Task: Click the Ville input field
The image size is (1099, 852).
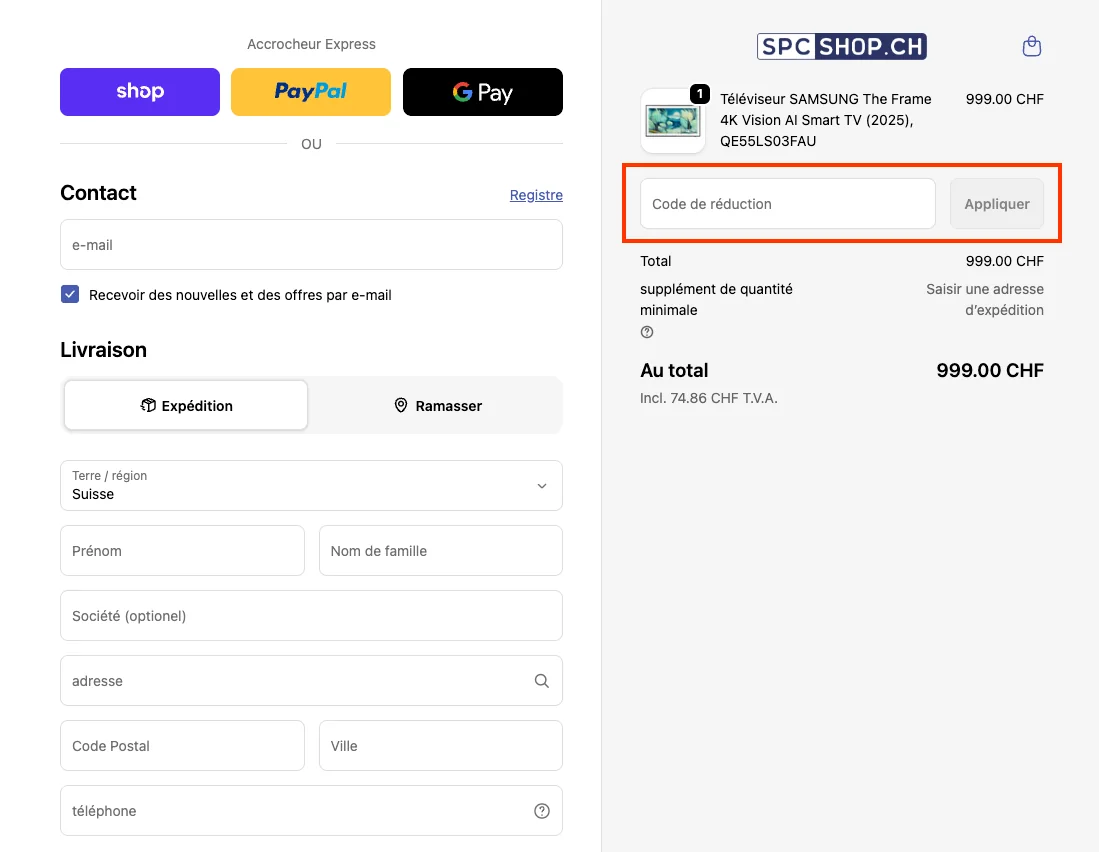Action: [x=440, y=746]
